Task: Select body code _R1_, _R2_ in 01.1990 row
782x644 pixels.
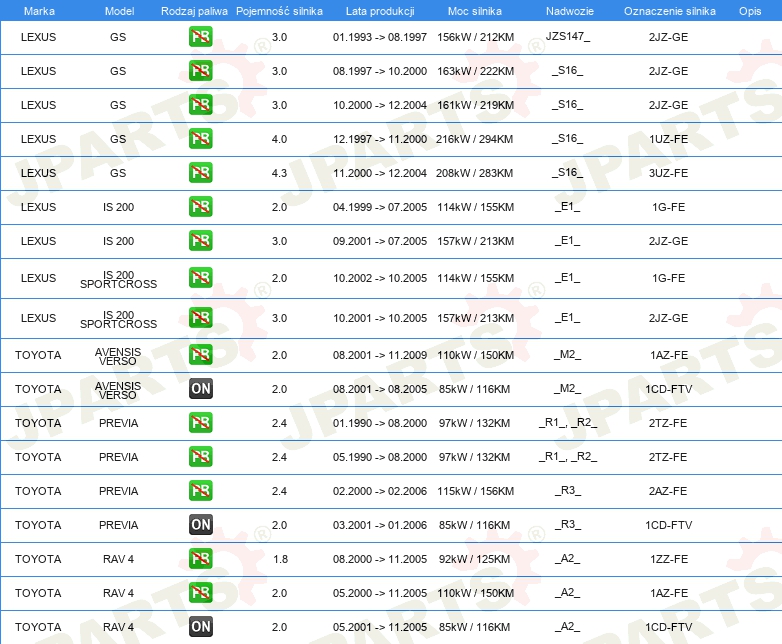Action: pos(568,423)
